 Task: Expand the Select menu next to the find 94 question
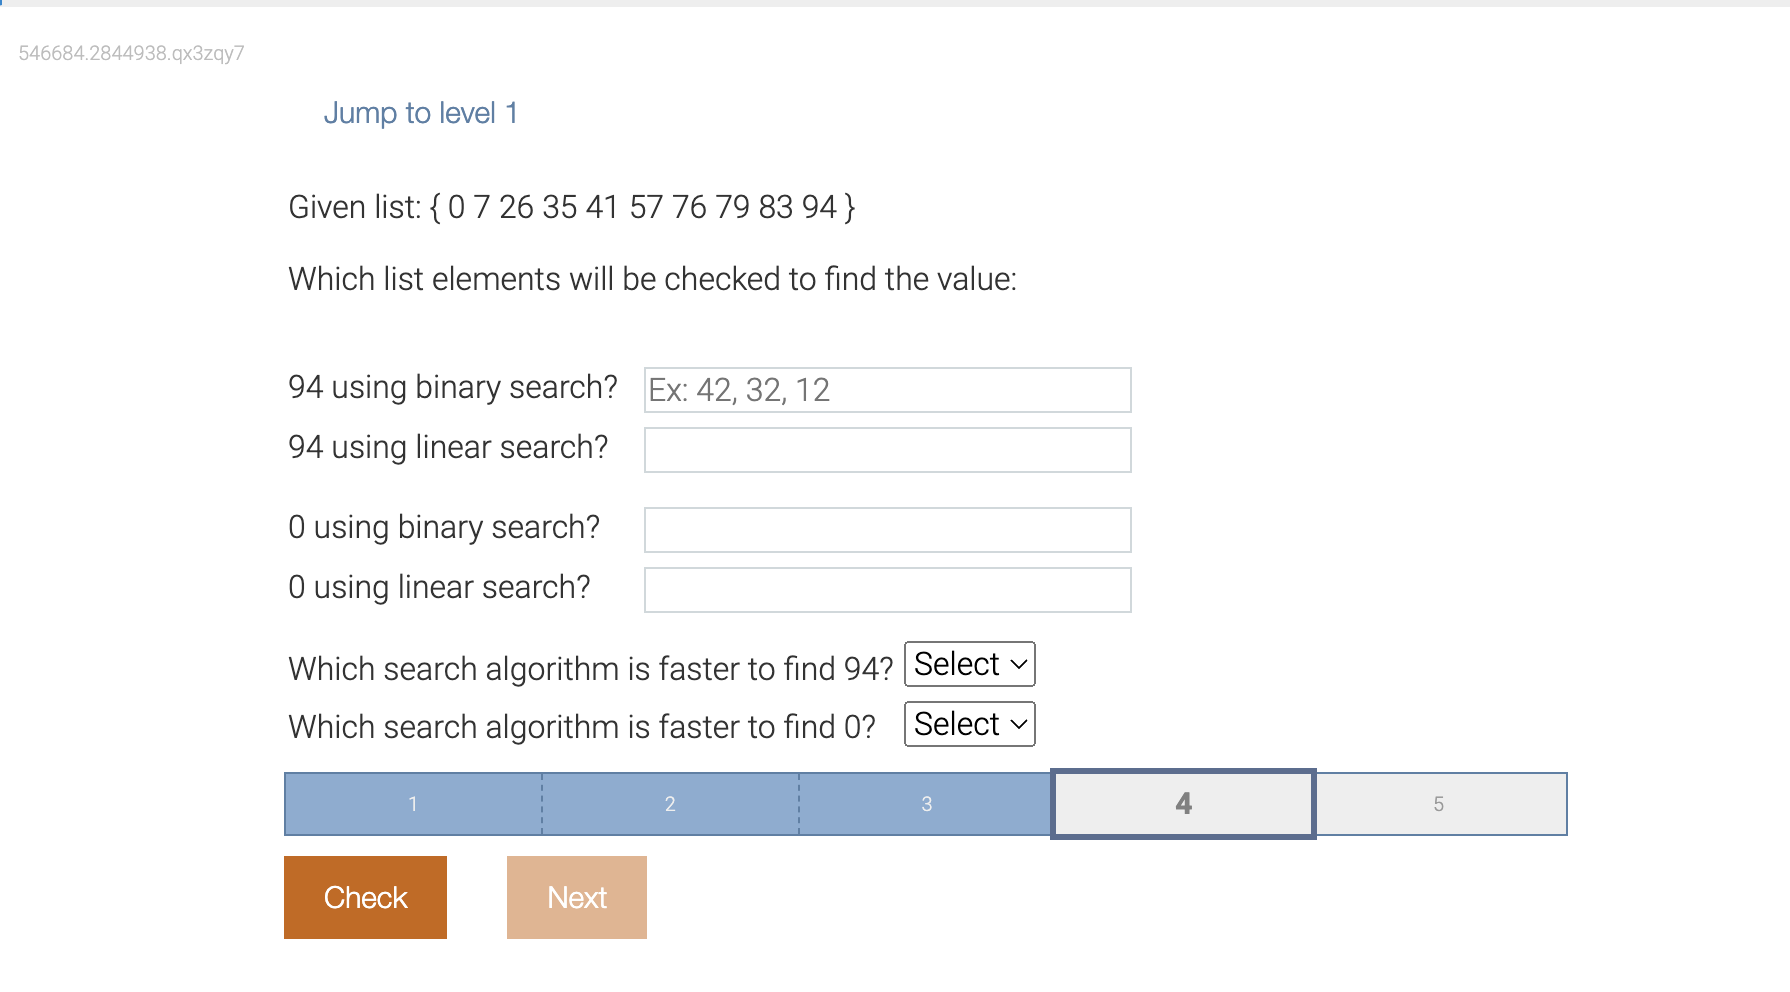968,664
